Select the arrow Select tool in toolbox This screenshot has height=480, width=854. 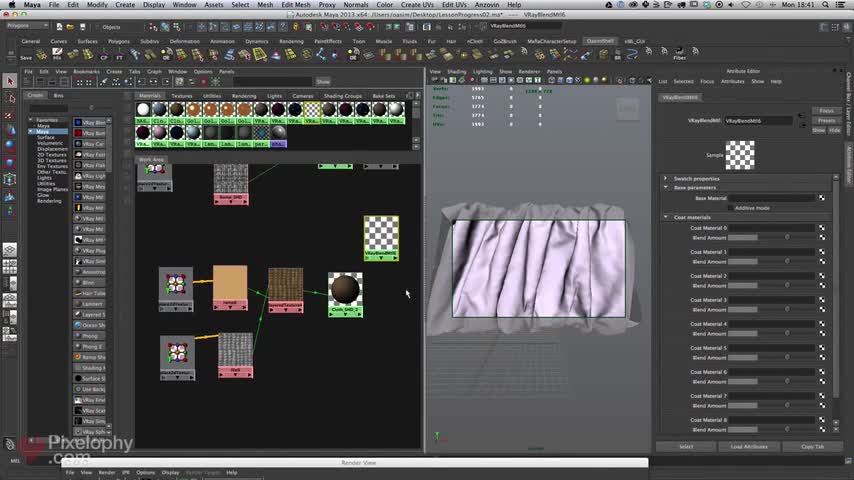tap(10, 81)
